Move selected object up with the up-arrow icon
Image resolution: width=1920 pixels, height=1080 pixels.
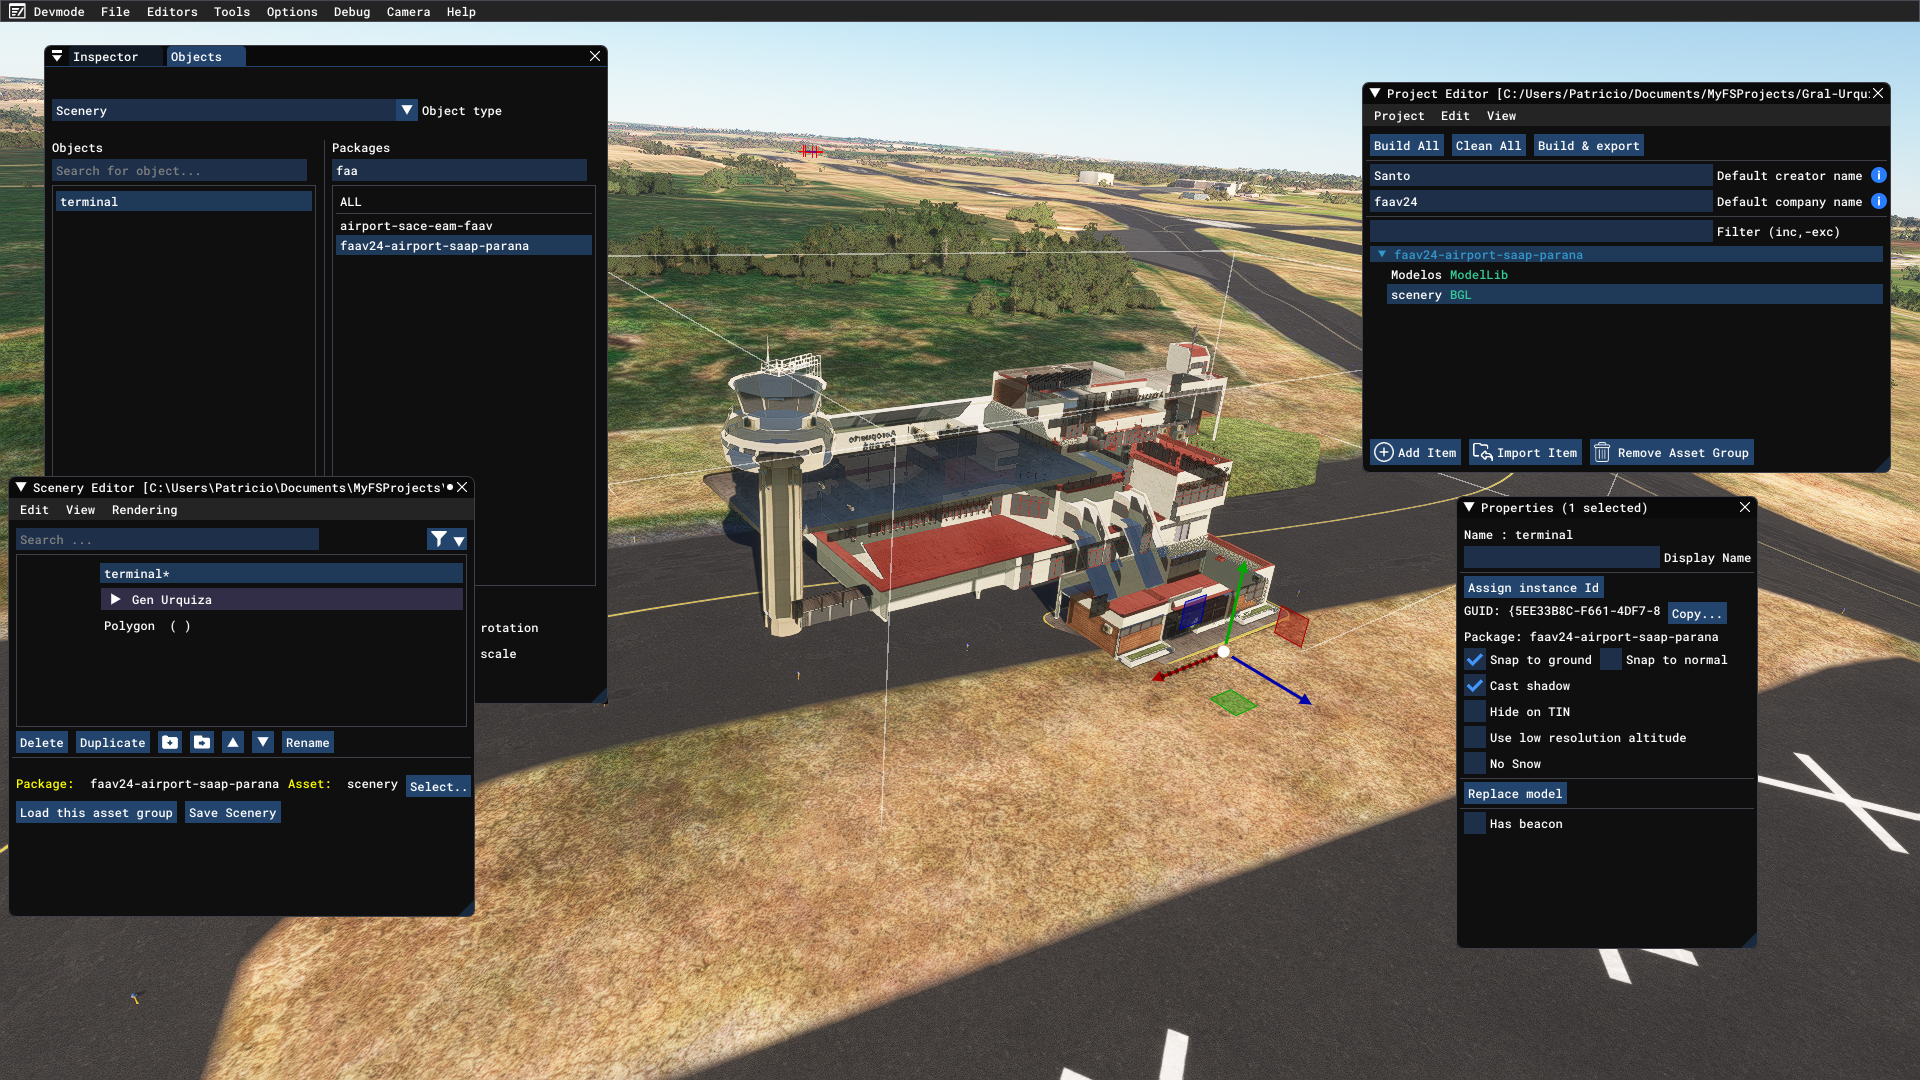point(232,742)
